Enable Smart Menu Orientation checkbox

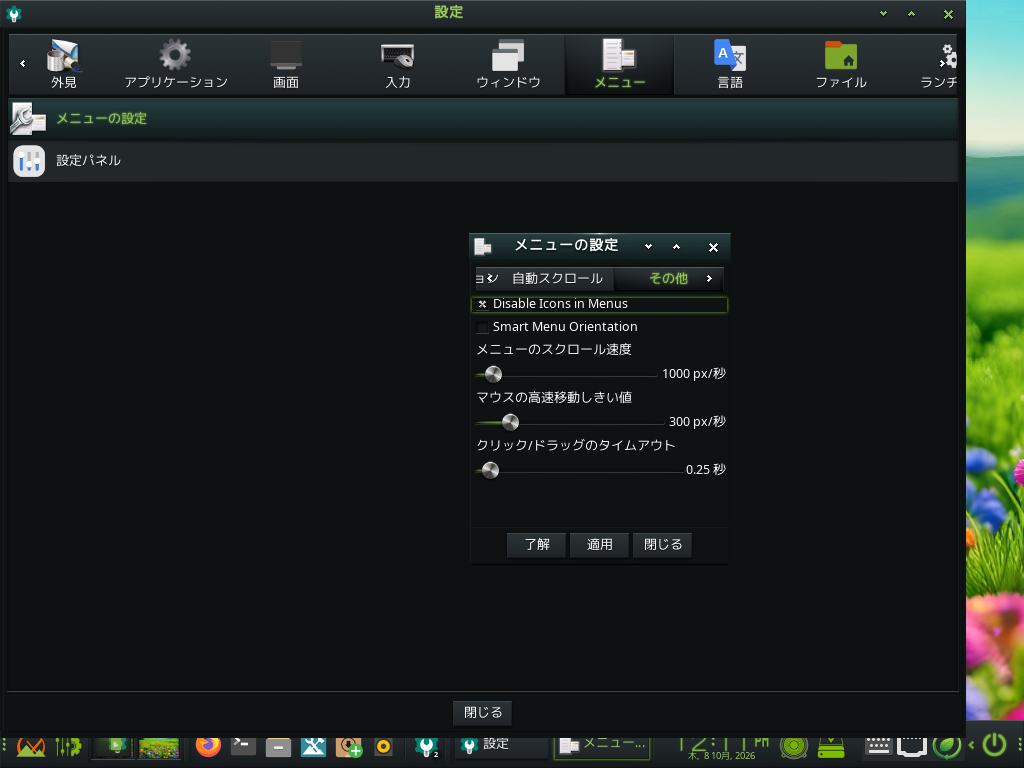(483, 327)
